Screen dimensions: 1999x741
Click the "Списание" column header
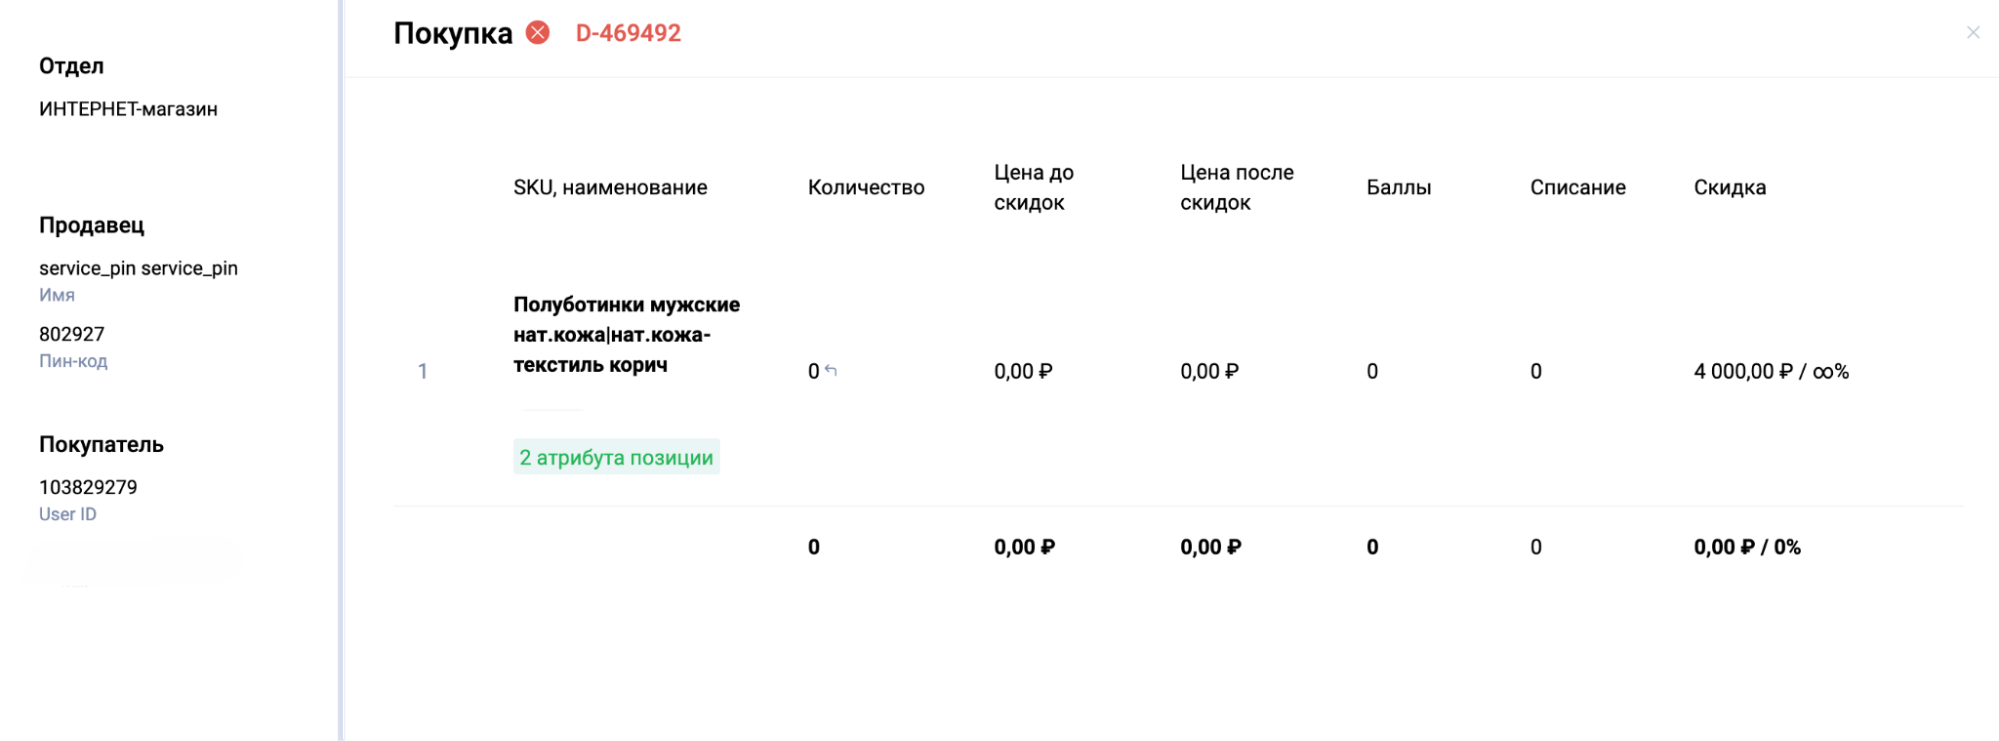[1577, 187]
